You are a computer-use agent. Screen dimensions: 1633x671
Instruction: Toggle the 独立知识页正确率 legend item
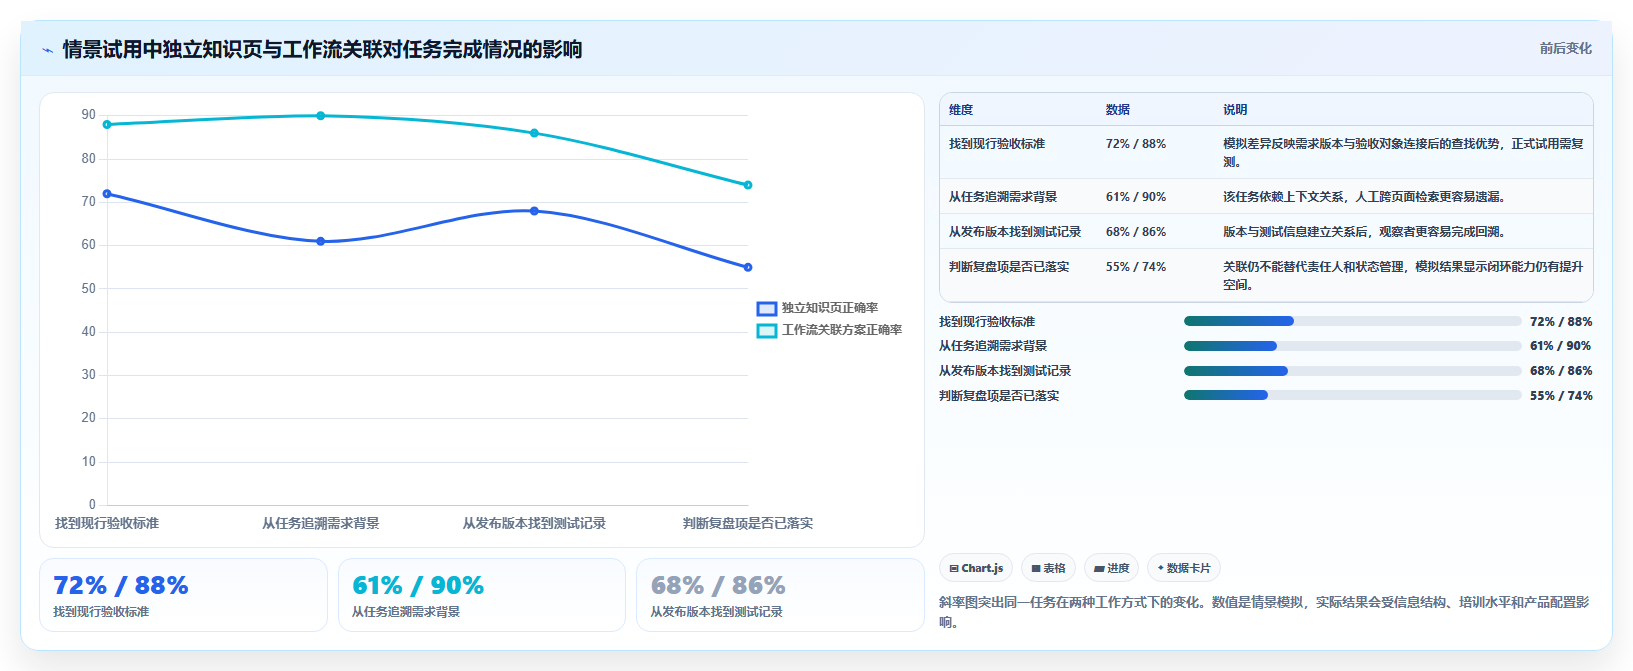[x=817, y=308]
